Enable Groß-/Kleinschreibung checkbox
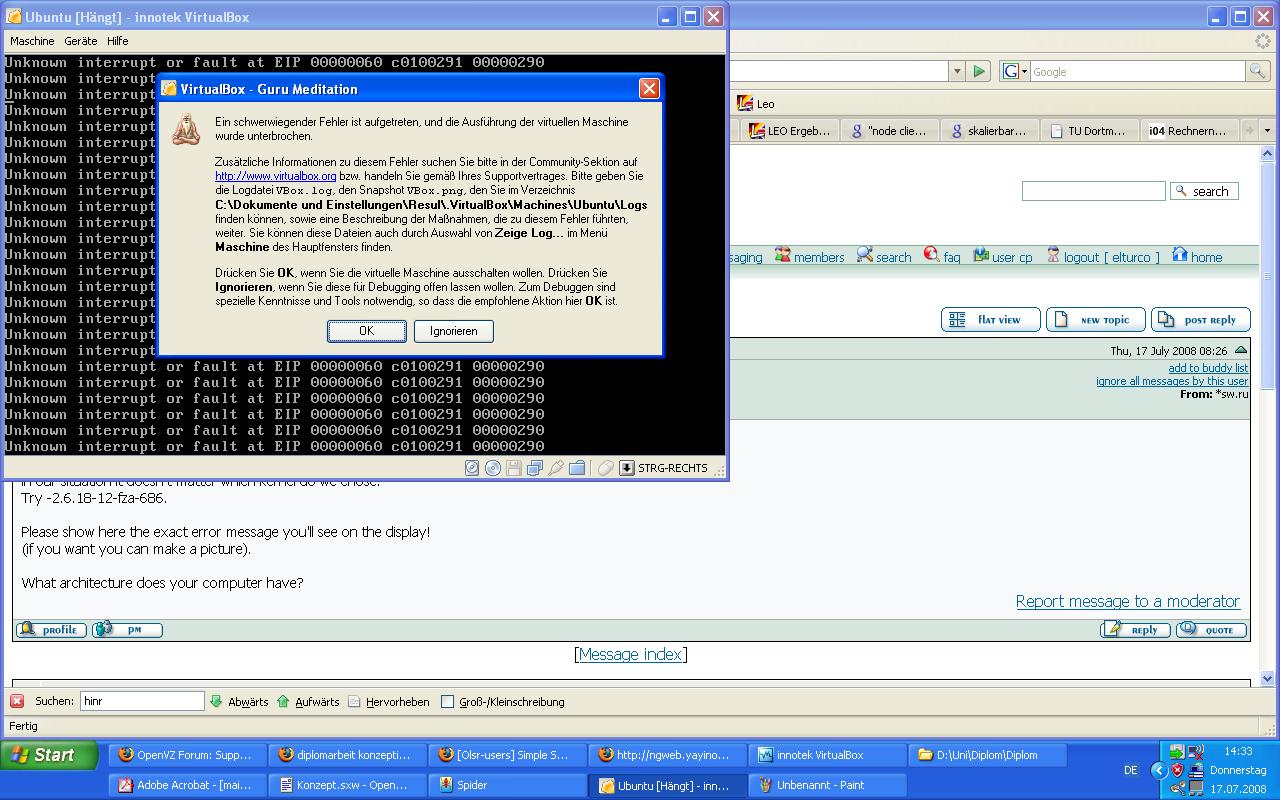The width and height of the screenshot is (1280, 800). point(448,702)
